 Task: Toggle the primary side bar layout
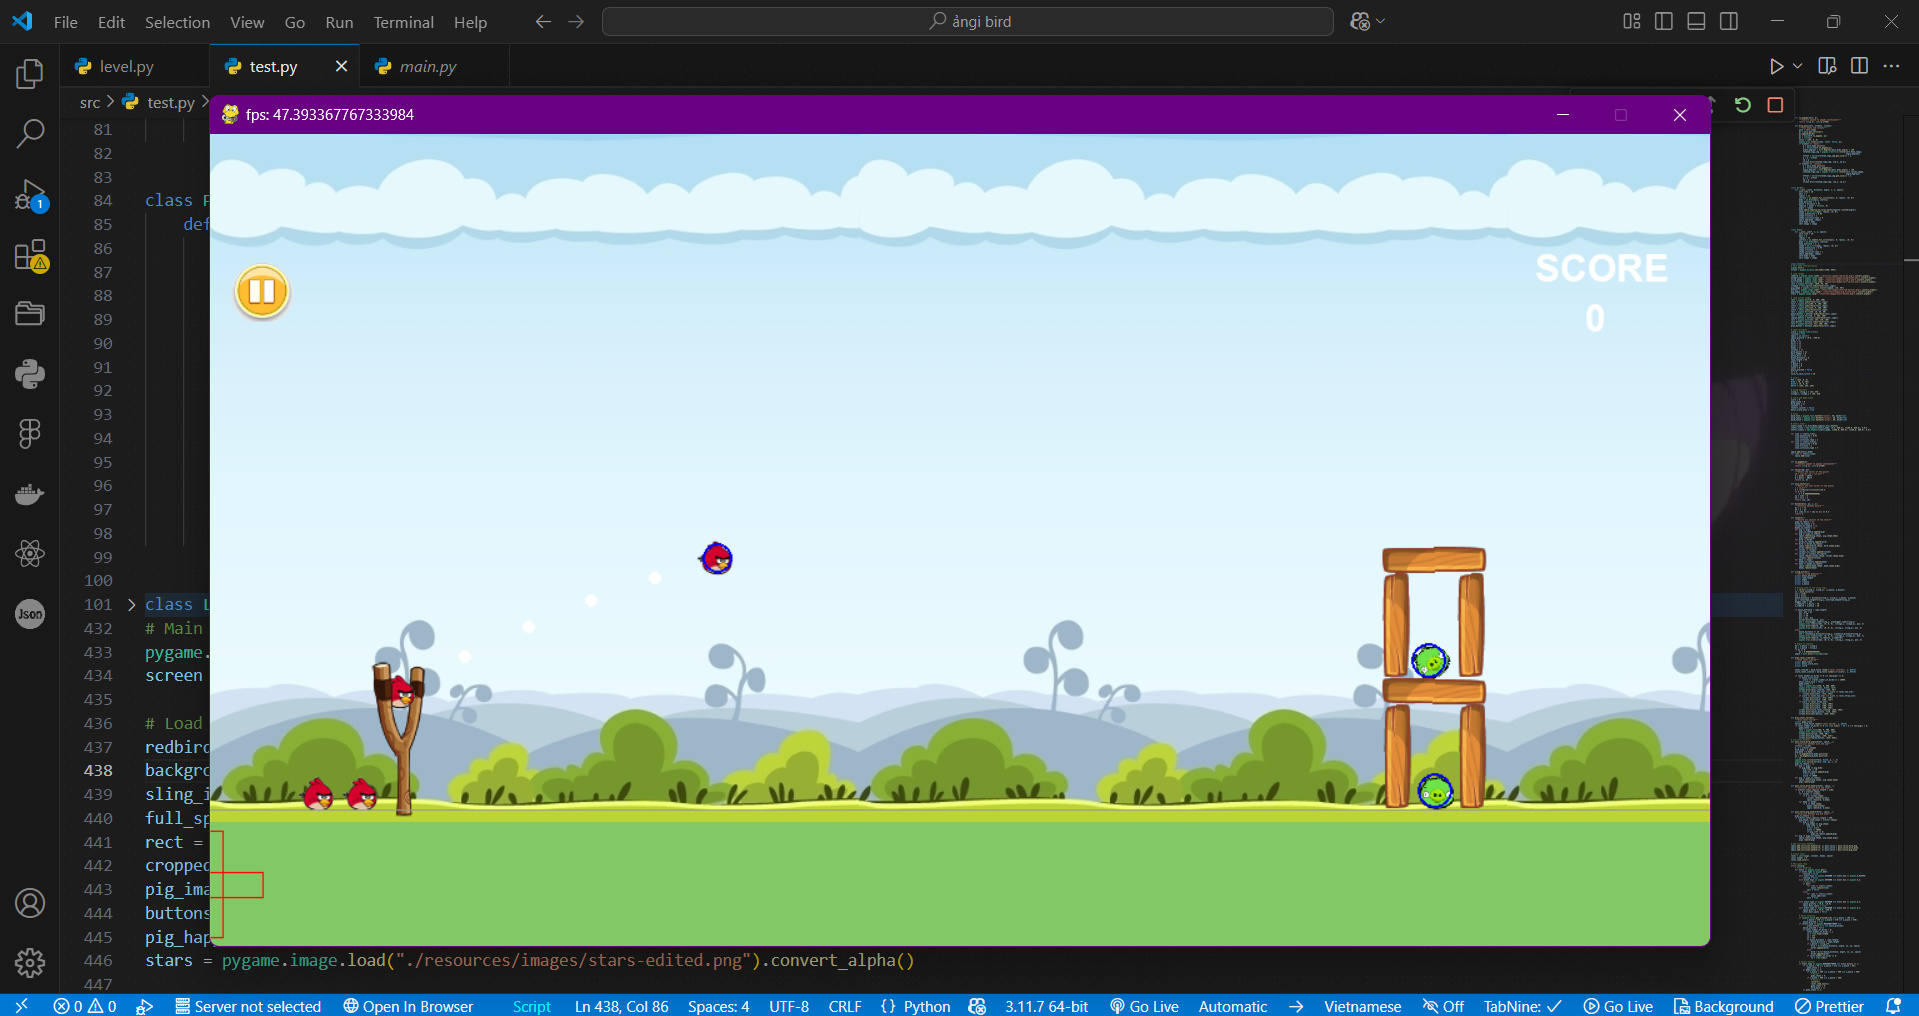[x=1664, y=21]
